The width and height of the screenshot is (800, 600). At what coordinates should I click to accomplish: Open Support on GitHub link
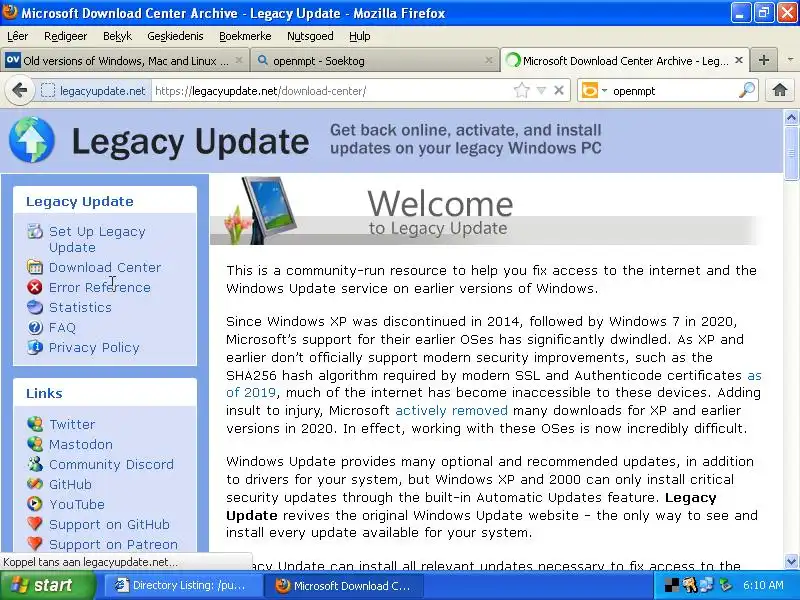(x=109, y=524)
